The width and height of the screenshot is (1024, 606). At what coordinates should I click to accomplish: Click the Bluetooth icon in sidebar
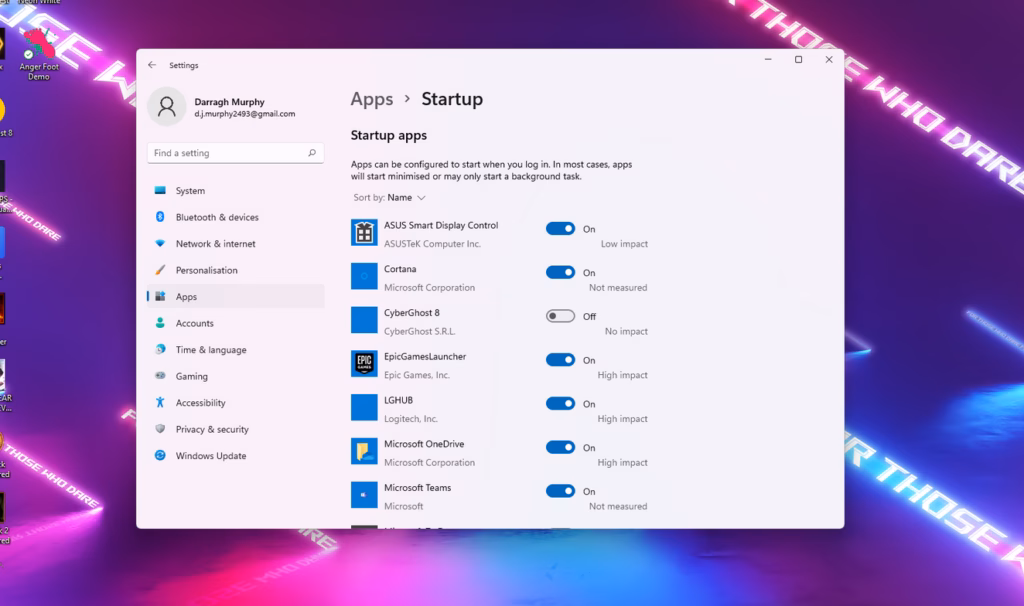click(x=160, y=217)
